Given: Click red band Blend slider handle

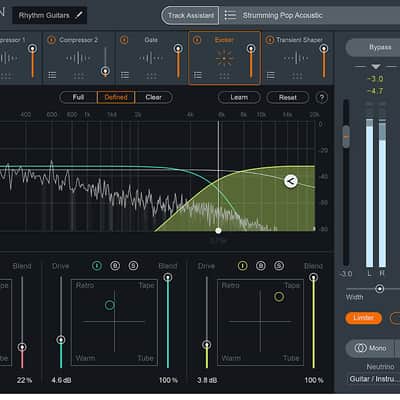Looking at the screenshot, I should tap(22, 347).
